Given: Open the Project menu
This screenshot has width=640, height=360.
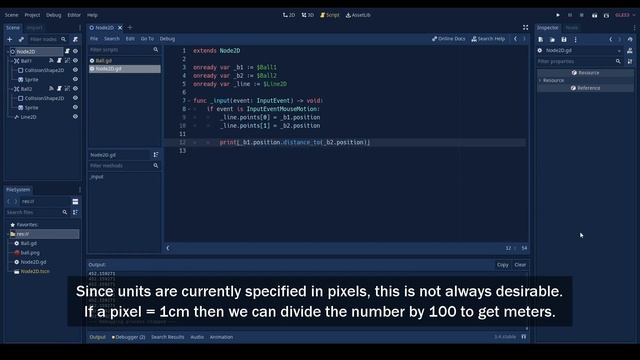Looking at the screenshot, I should pyautogui.click(x=32, y=15).
